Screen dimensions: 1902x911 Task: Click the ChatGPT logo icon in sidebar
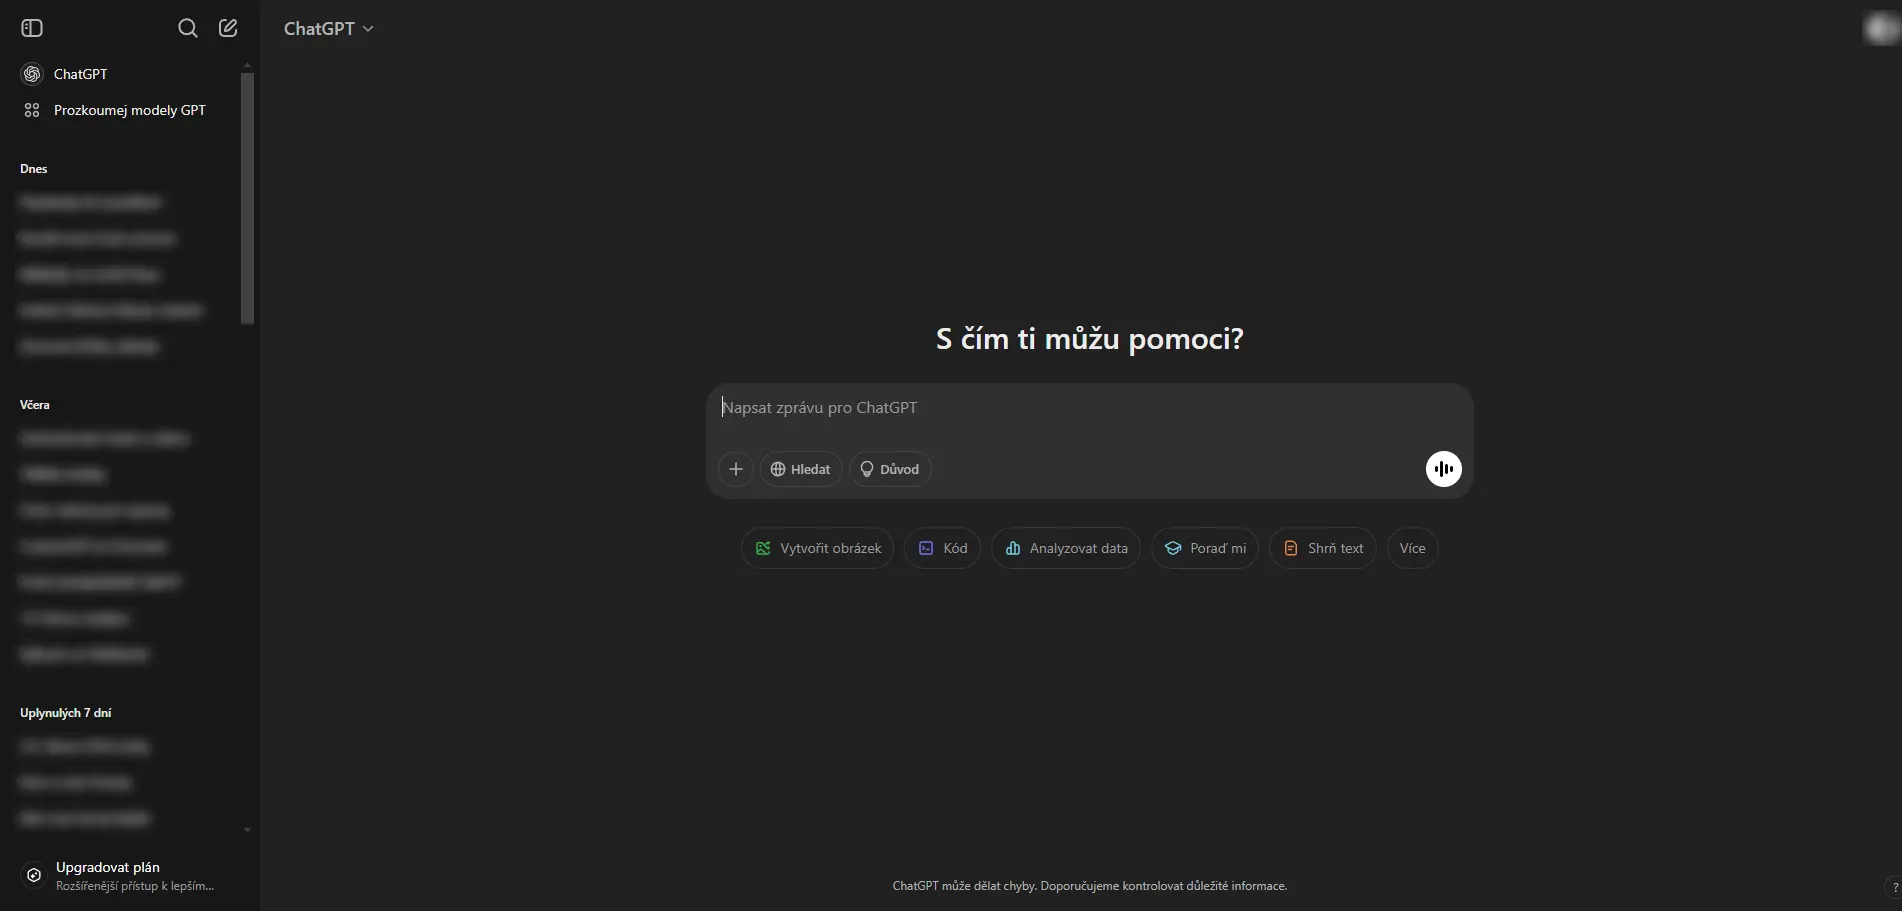coord(32,74)
